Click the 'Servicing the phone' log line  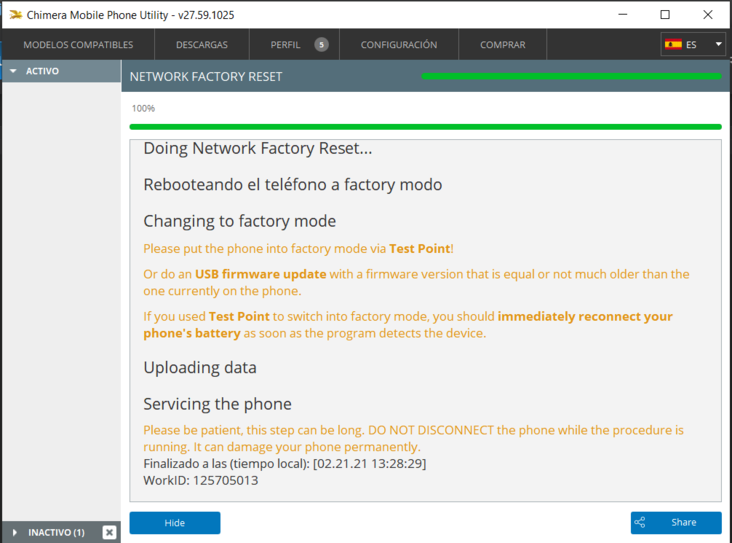[218, 404]
